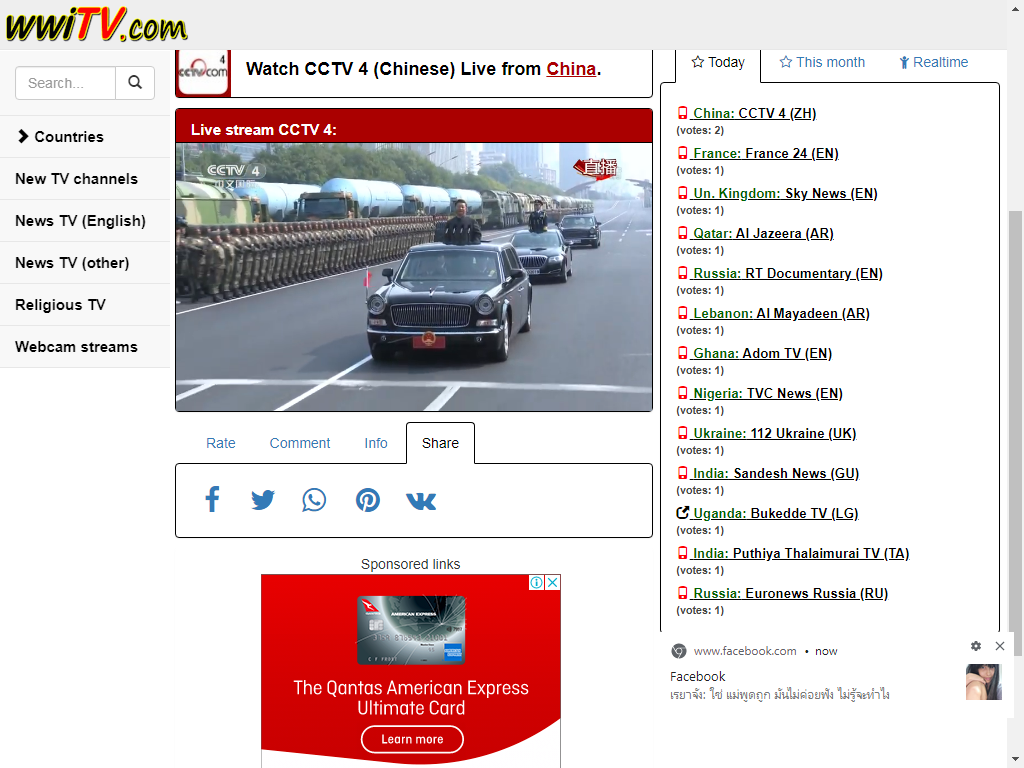Open Russia: RT Documentary (EN) link
Viewport: 1024px width, 768px height.
point(780,274)
